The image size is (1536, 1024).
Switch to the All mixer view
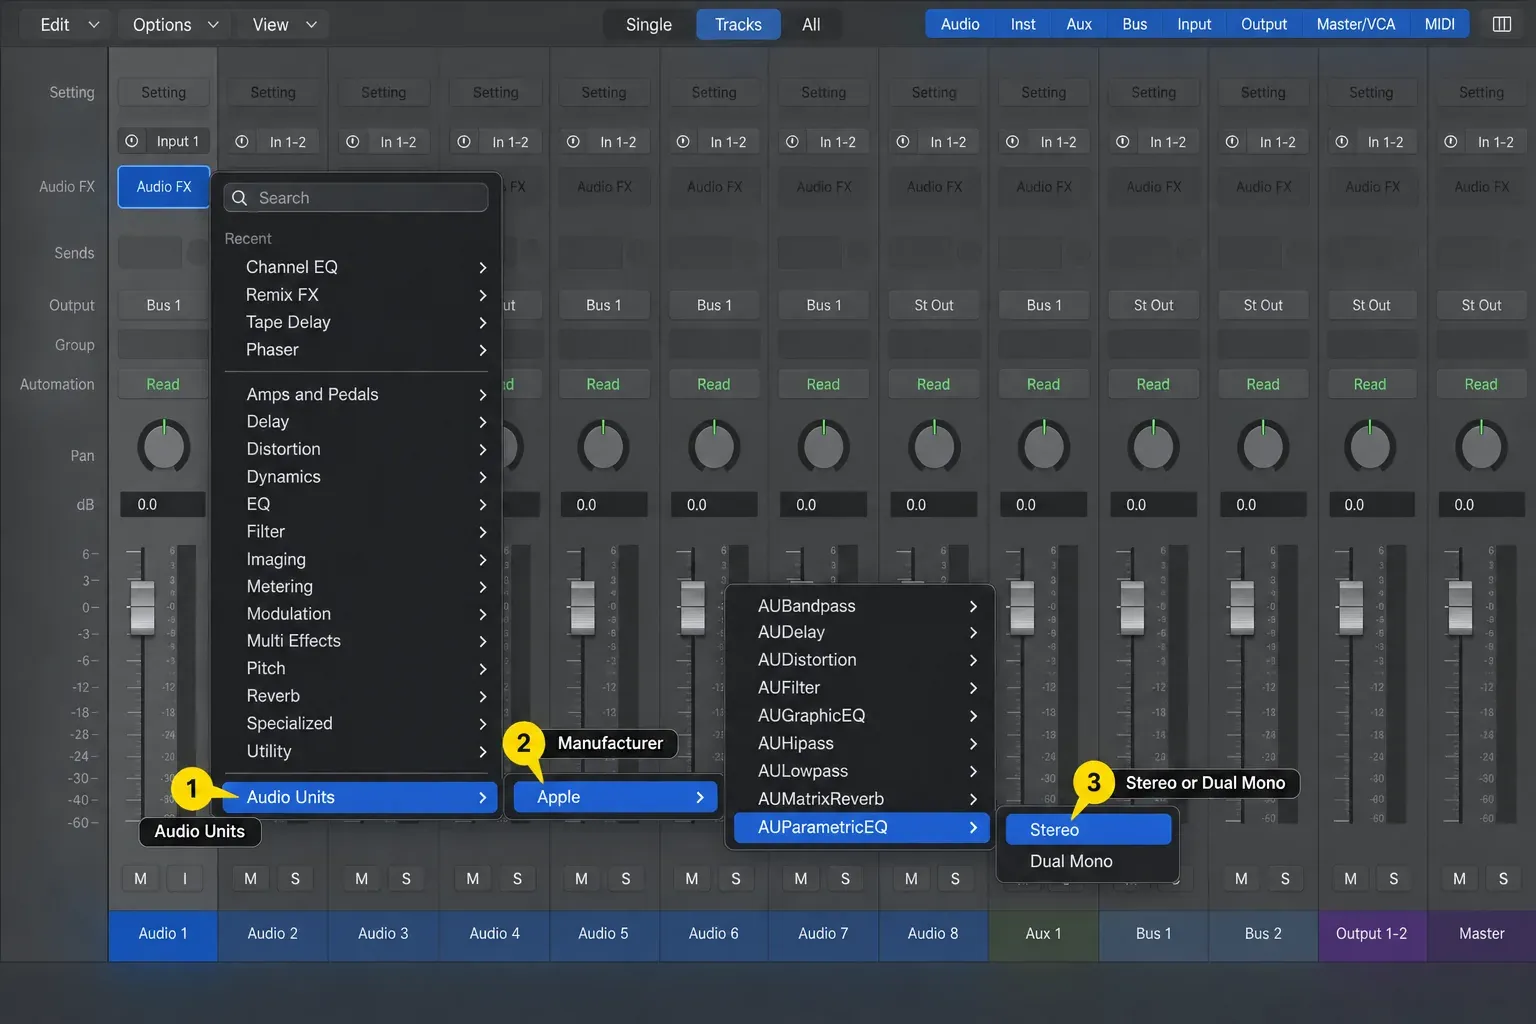(811, 24)
